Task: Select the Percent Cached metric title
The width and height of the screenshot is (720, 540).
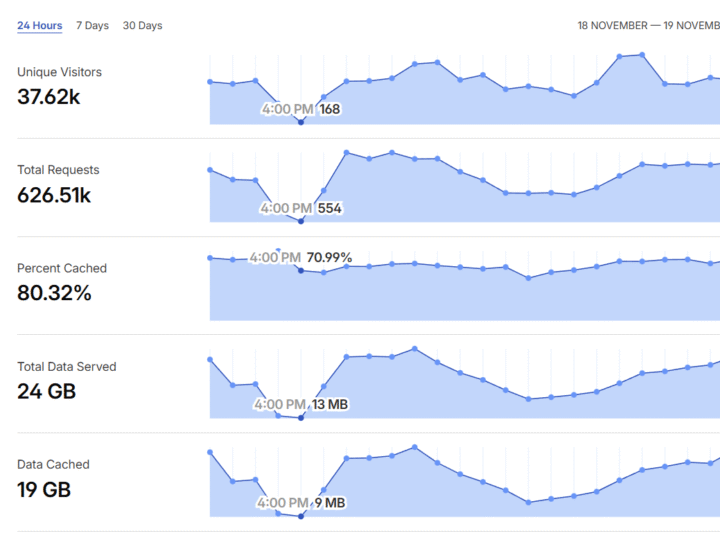Action: coord(62,268)
